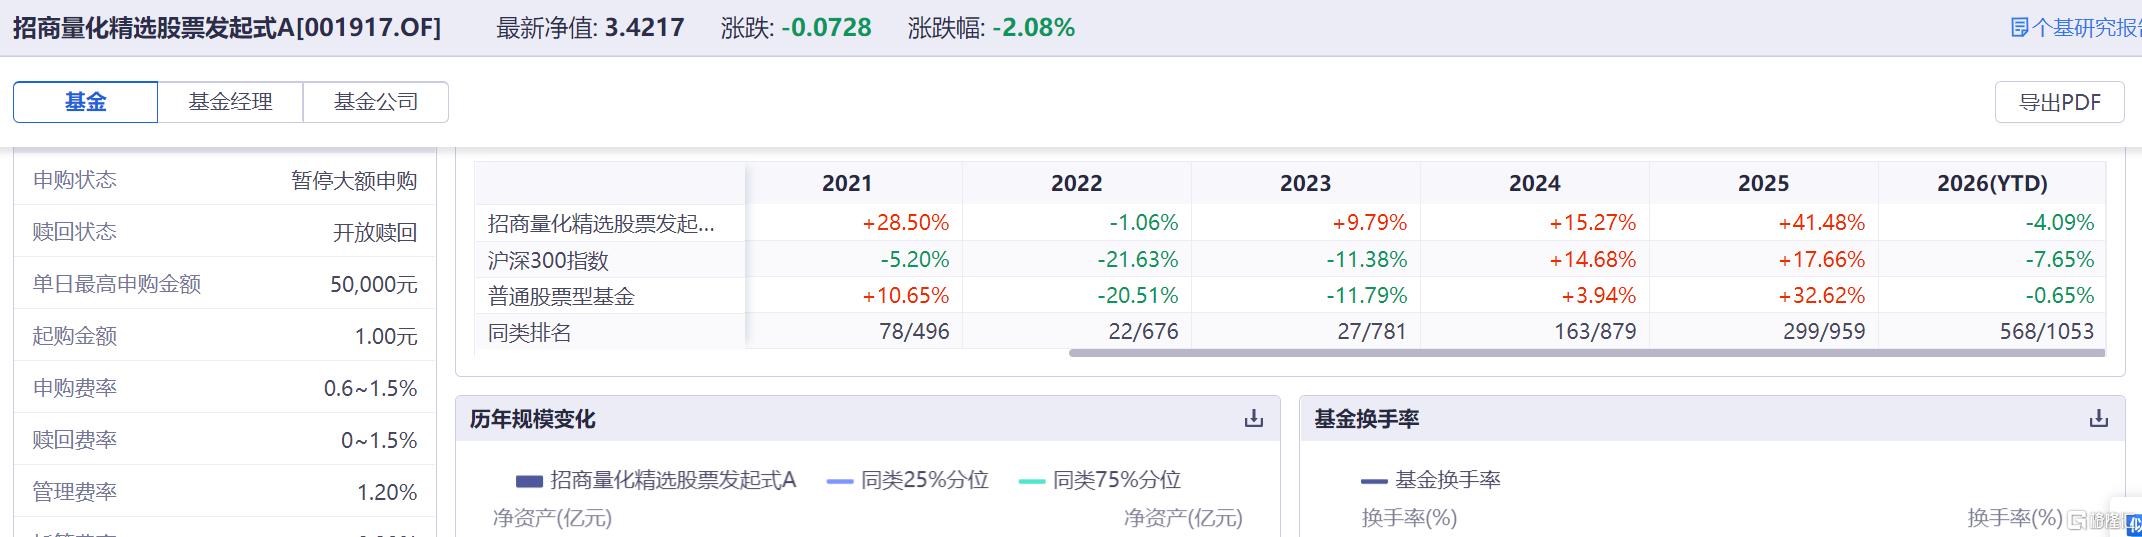
Task: Click the 暂停大额申购 status value
Action: tap(354, 181)
